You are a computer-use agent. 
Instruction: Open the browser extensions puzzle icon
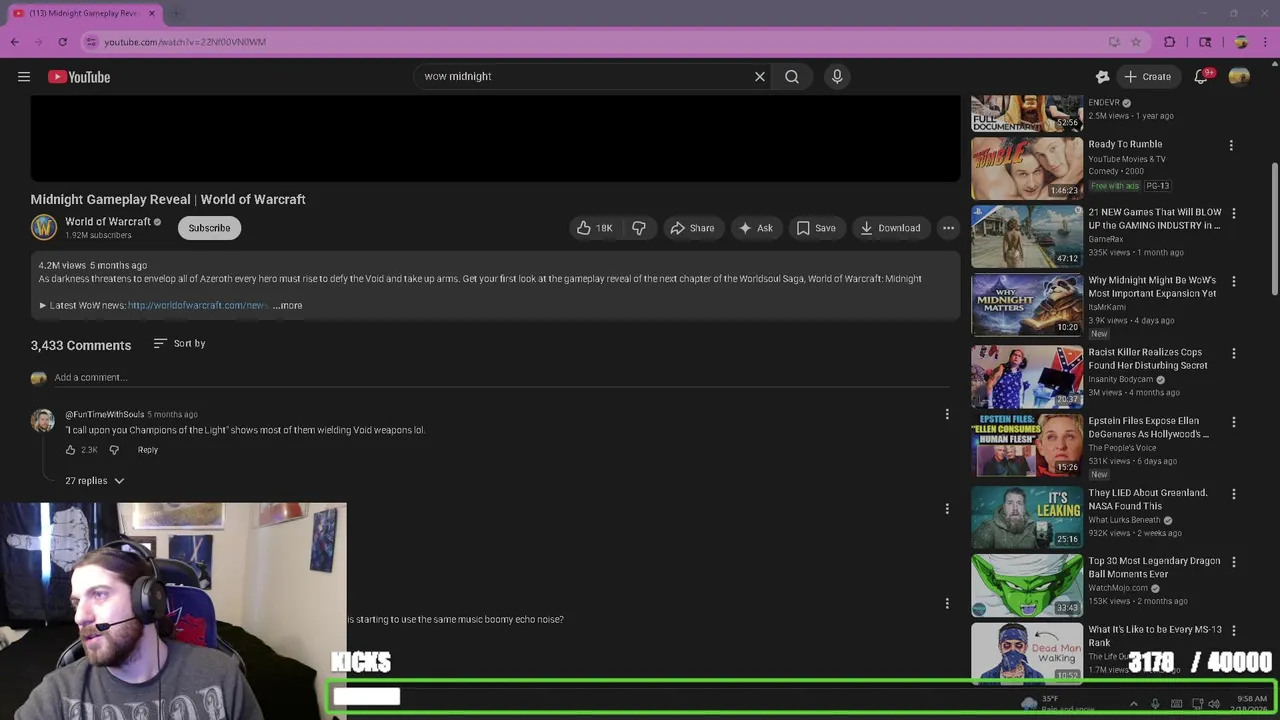tap(1170, 42)
